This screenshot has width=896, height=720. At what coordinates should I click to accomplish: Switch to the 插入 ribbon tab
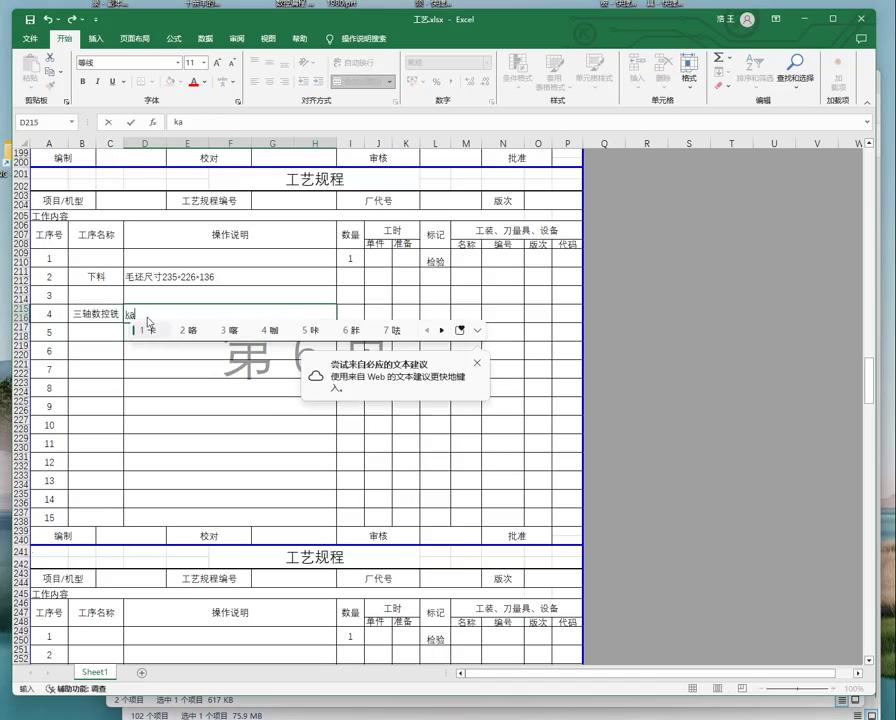coord(96,39)
